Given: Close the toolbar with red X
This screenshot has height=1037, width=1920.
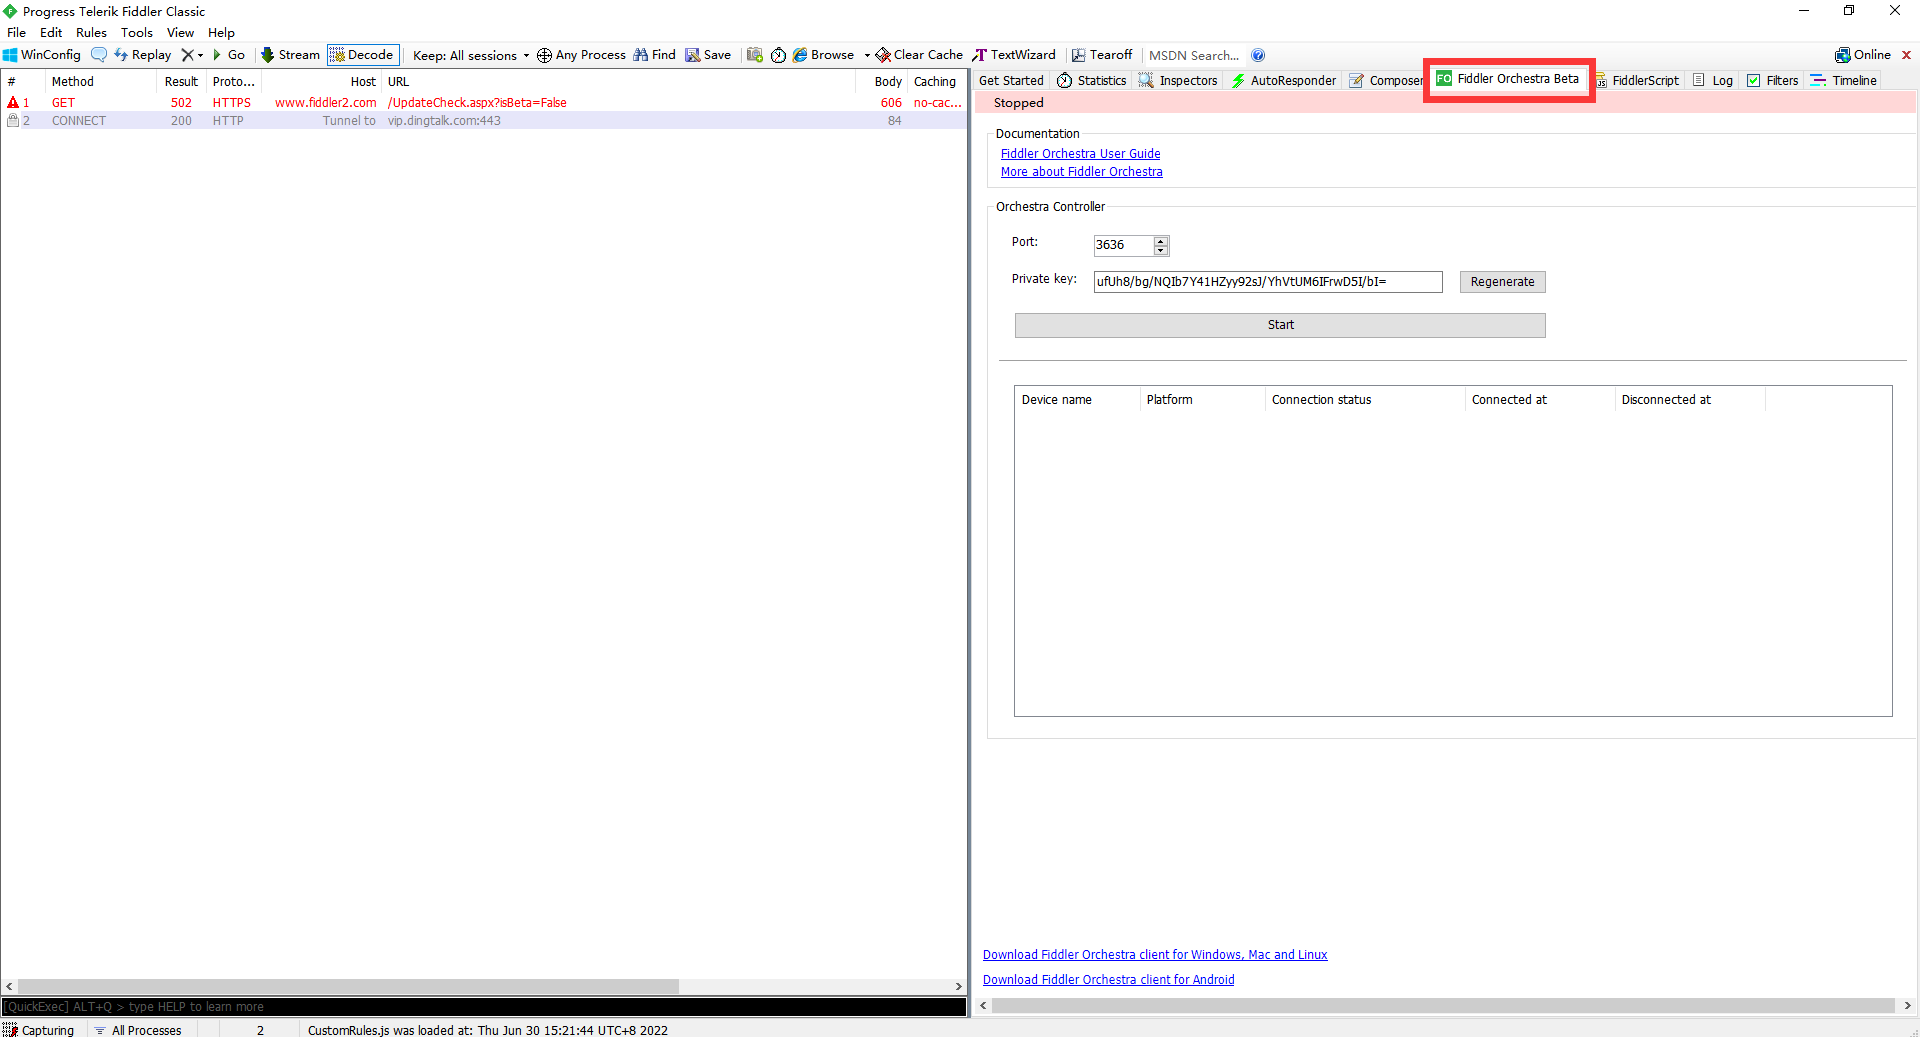Looking at the screenshot, I should coord(1906,55).
